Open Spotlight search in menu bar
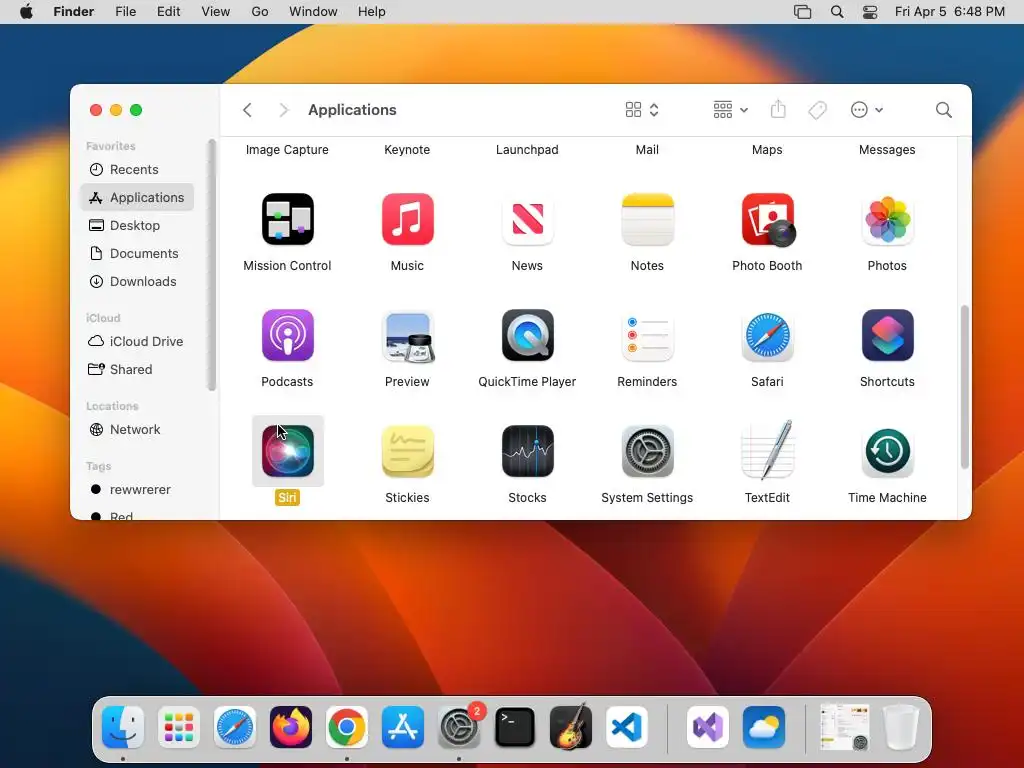The width and height of the screenshot is (1024, 768). [837, 12]
